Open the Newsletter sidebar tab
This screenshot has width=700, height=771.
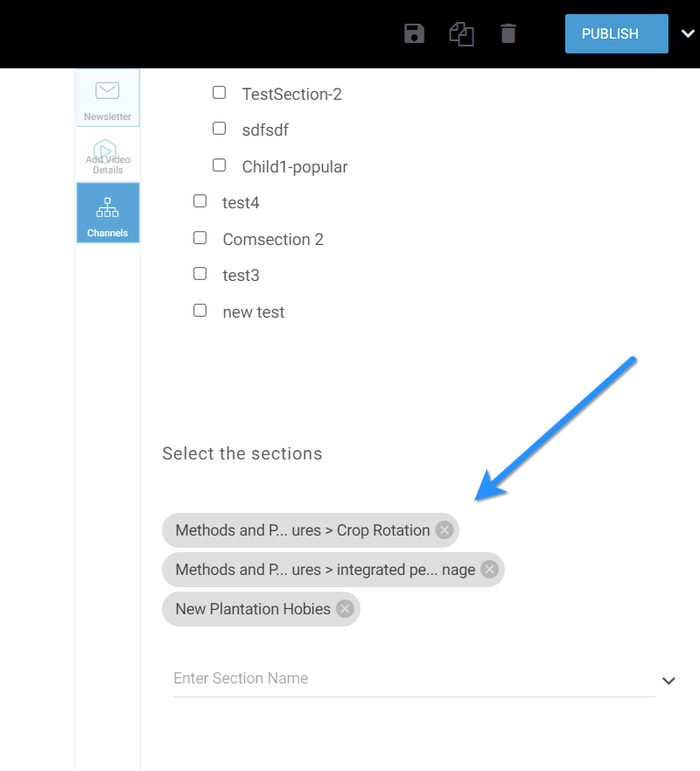point(107,98)
